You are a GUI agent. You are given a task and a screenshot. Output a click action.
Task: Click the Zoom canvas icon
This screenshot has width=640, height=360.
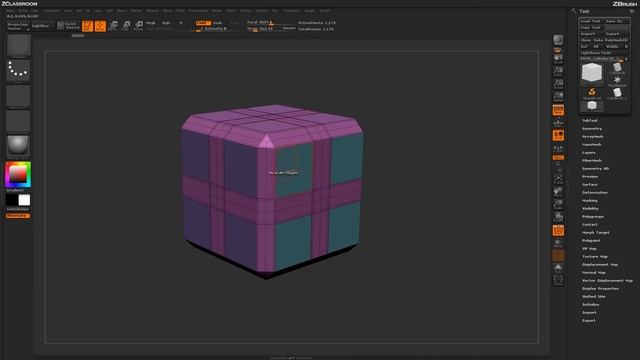558,71
